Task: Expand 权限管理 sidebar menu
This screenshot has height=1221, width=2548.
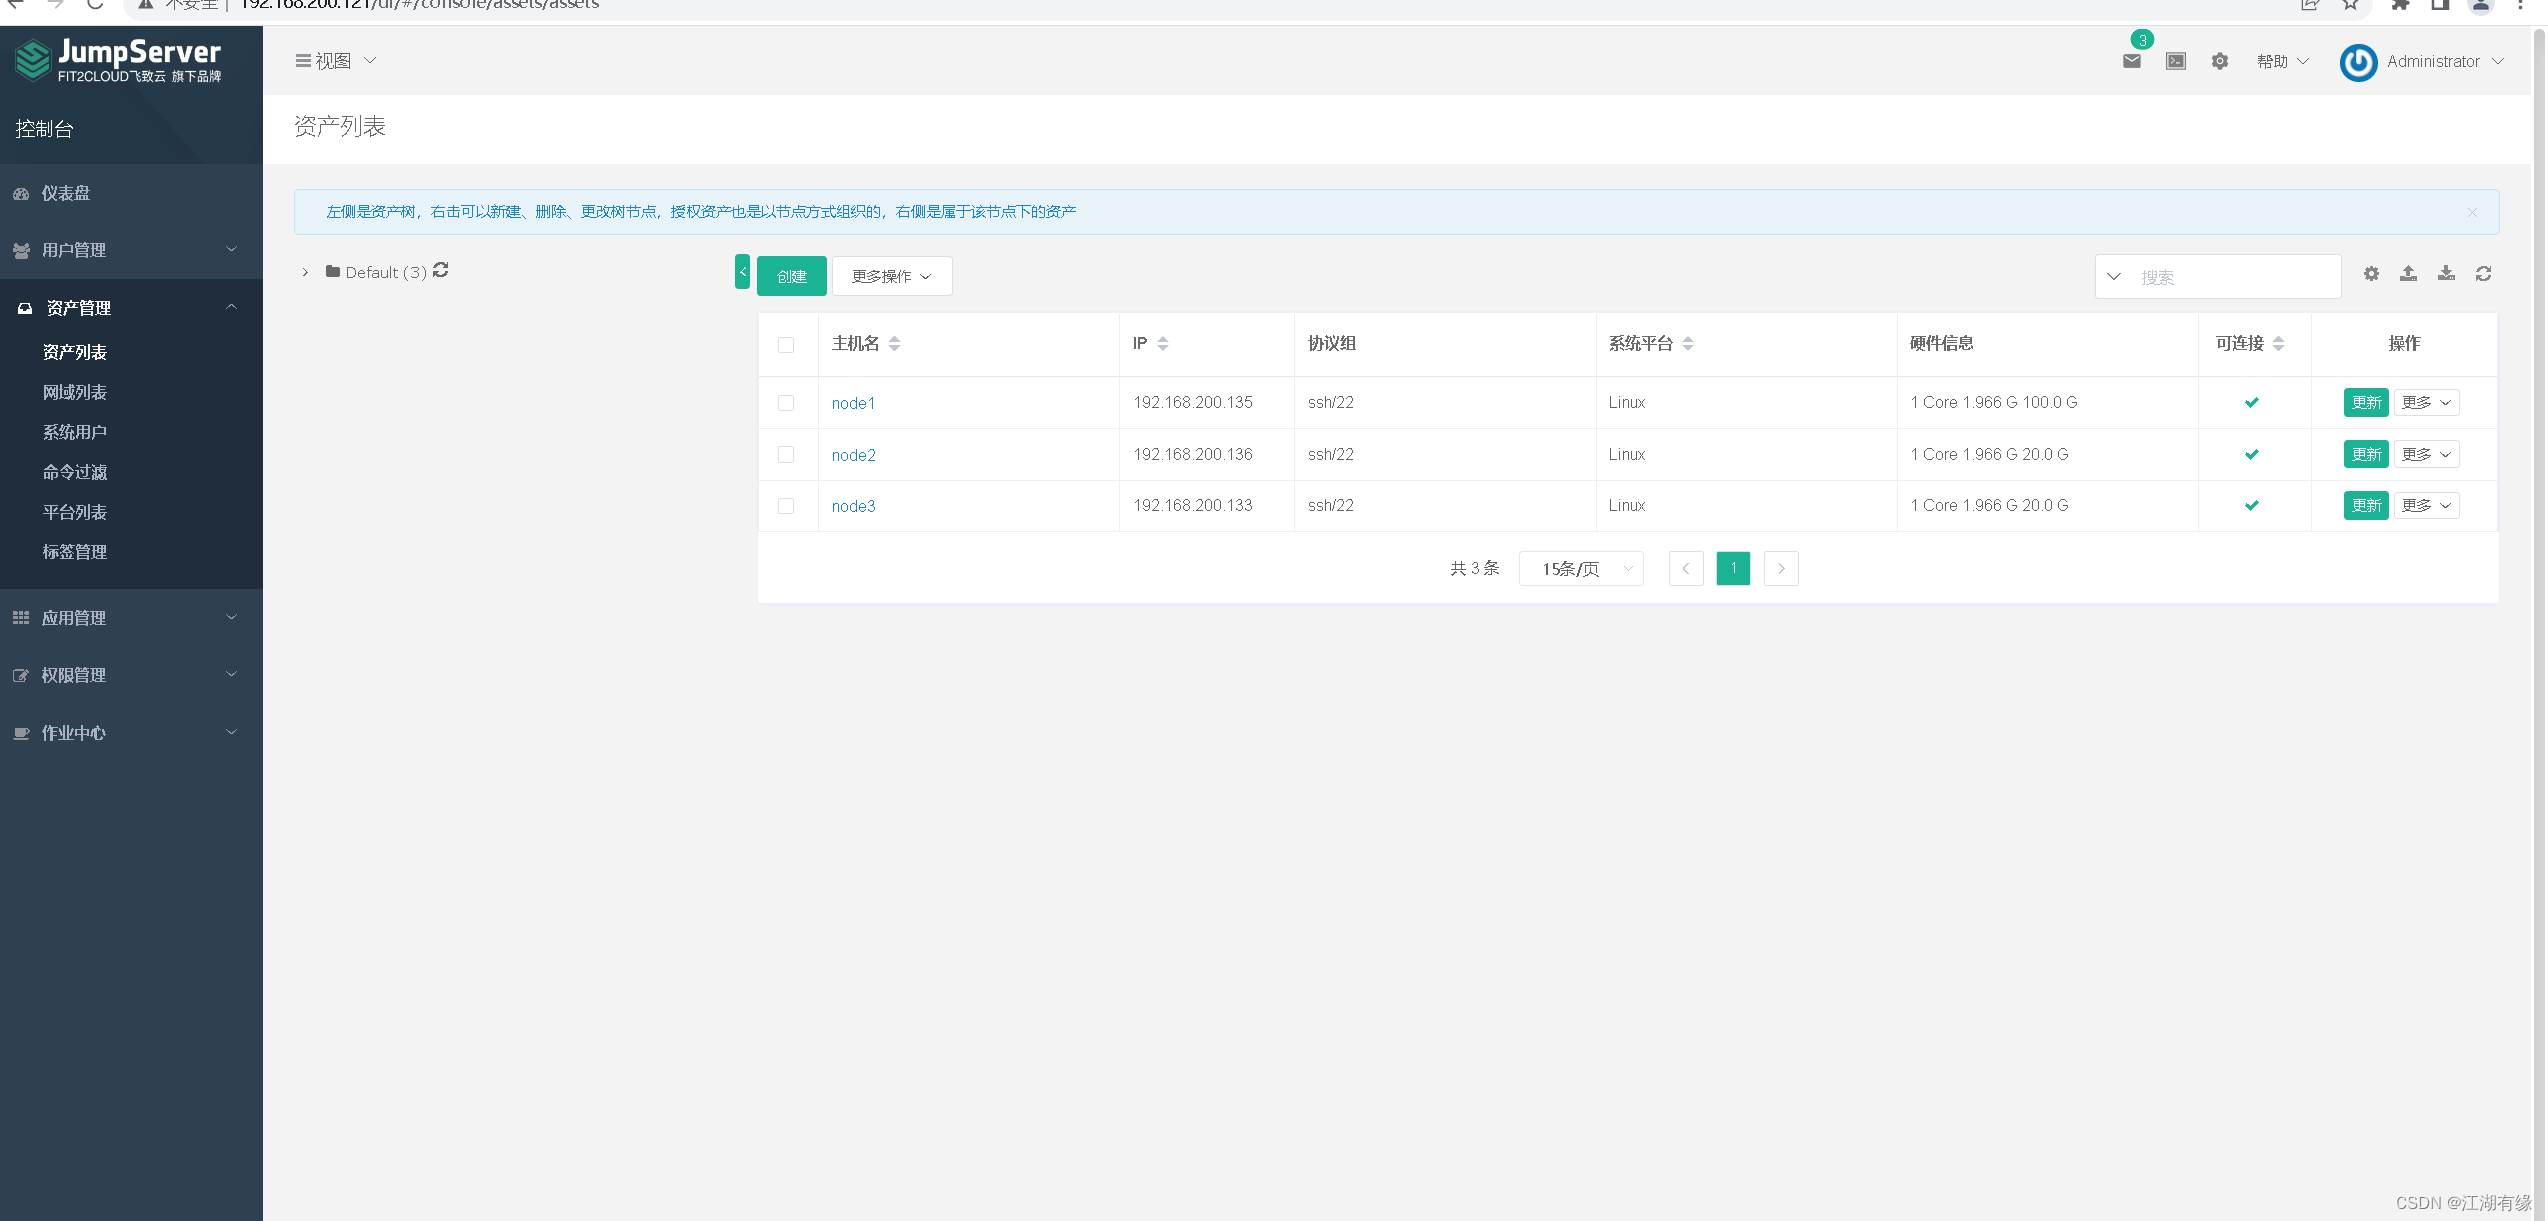Action: (131, 675)
